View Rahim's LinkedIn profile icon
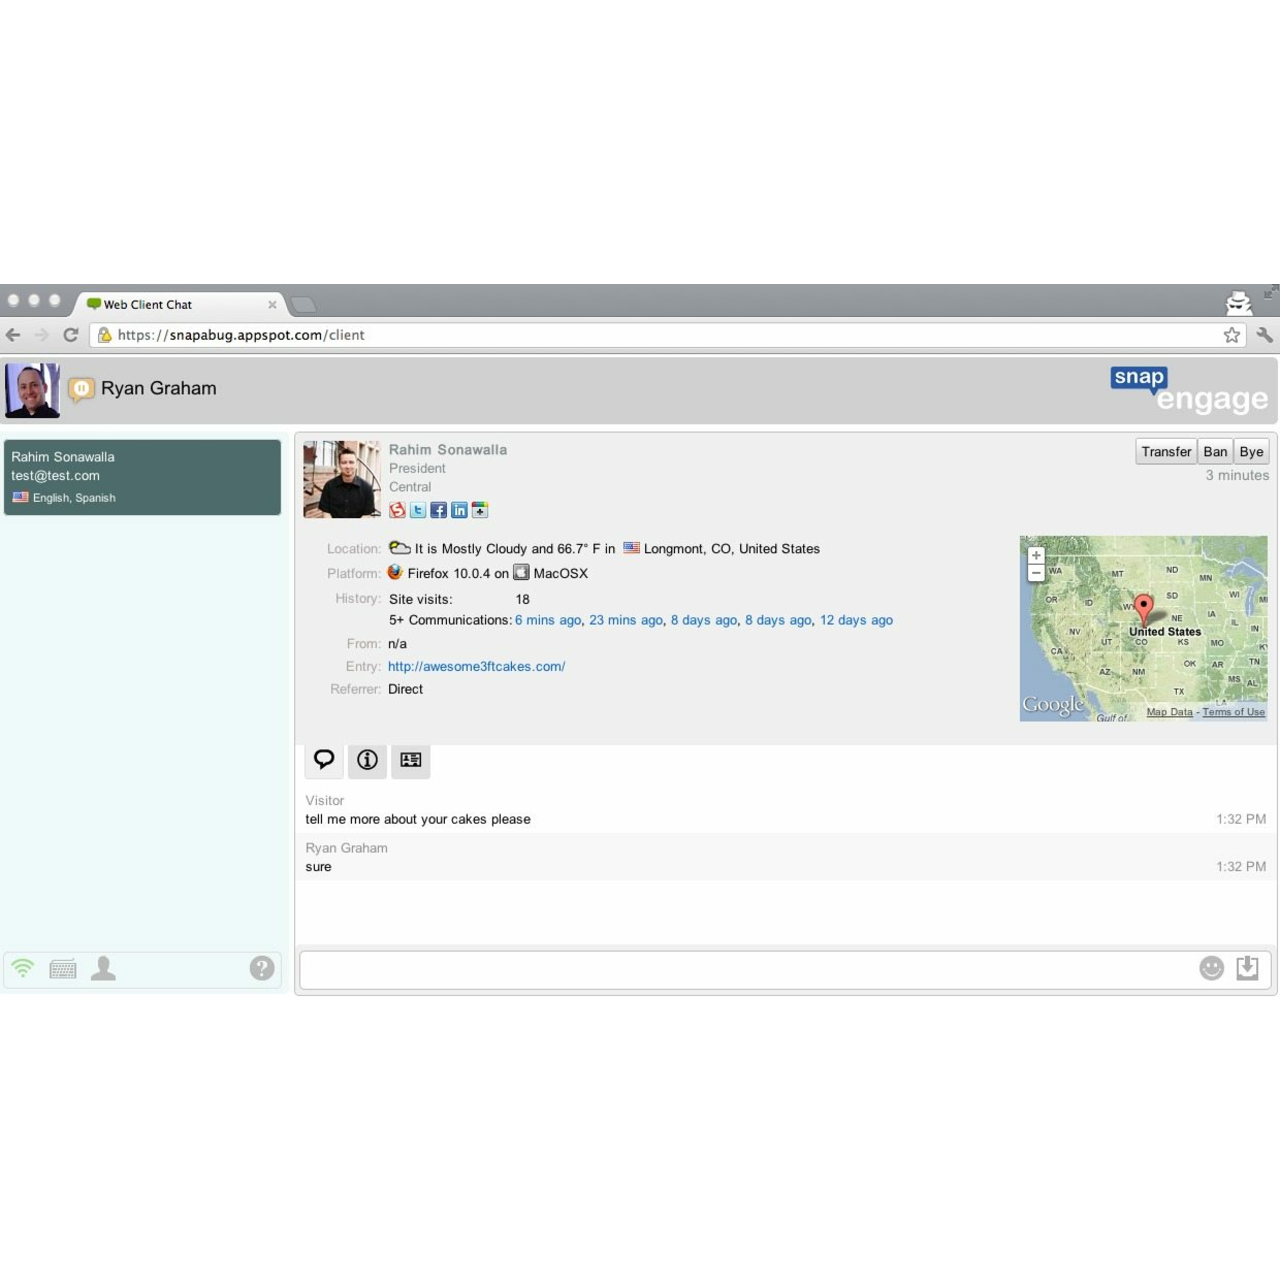 [x=459, y=510]
